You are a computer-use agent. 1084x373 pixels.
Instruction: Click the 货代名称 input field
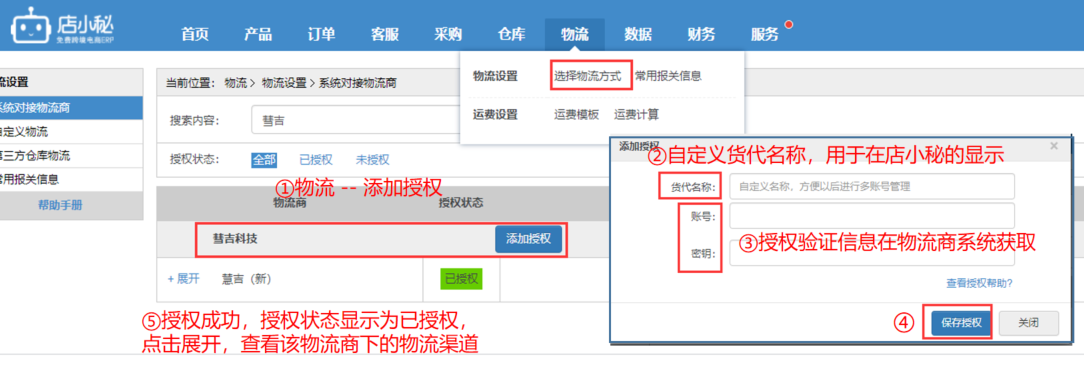click(x=872, y=186)
